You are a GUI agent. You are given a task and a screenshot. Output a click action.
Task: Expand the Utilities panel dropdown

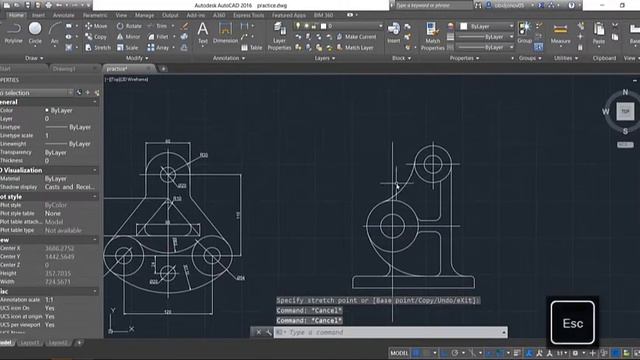(566, 58)
